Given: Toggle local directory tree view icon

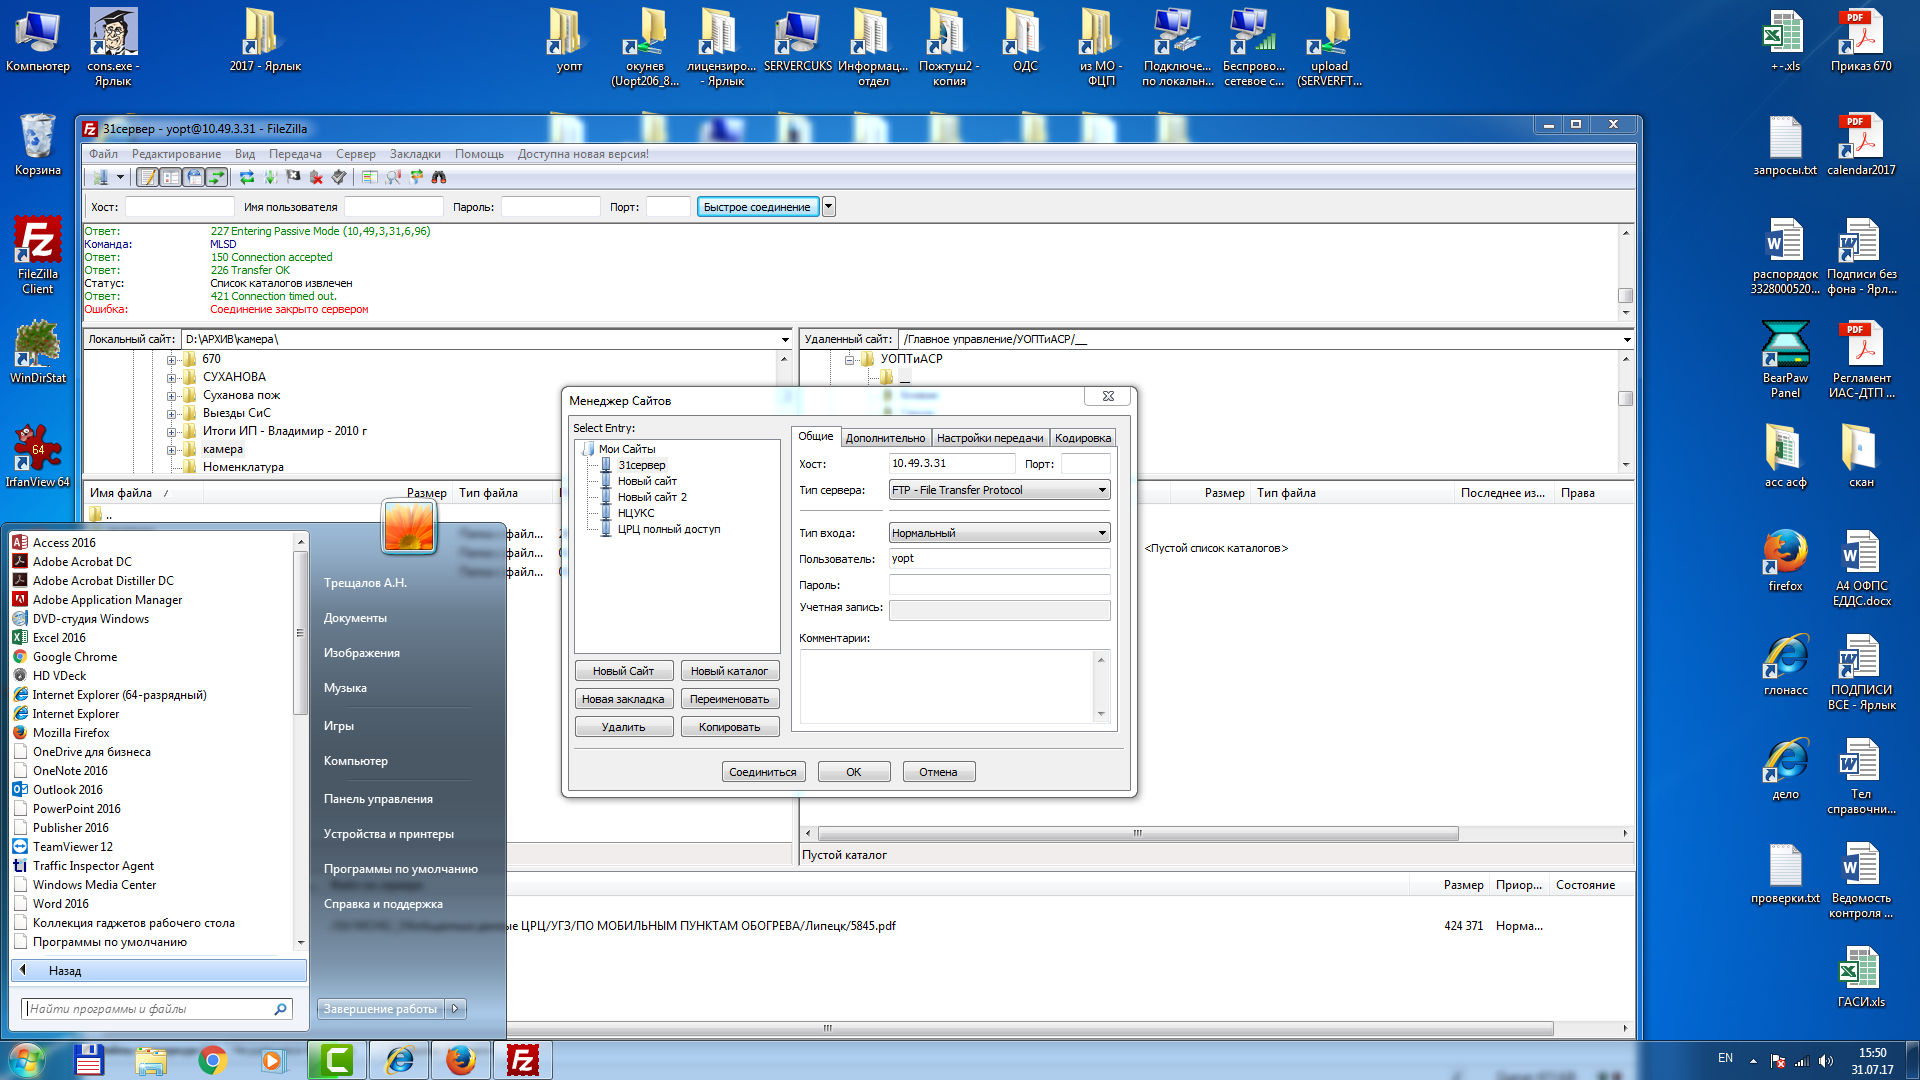Looking at the screenshot, I should [x=171, y=177].
